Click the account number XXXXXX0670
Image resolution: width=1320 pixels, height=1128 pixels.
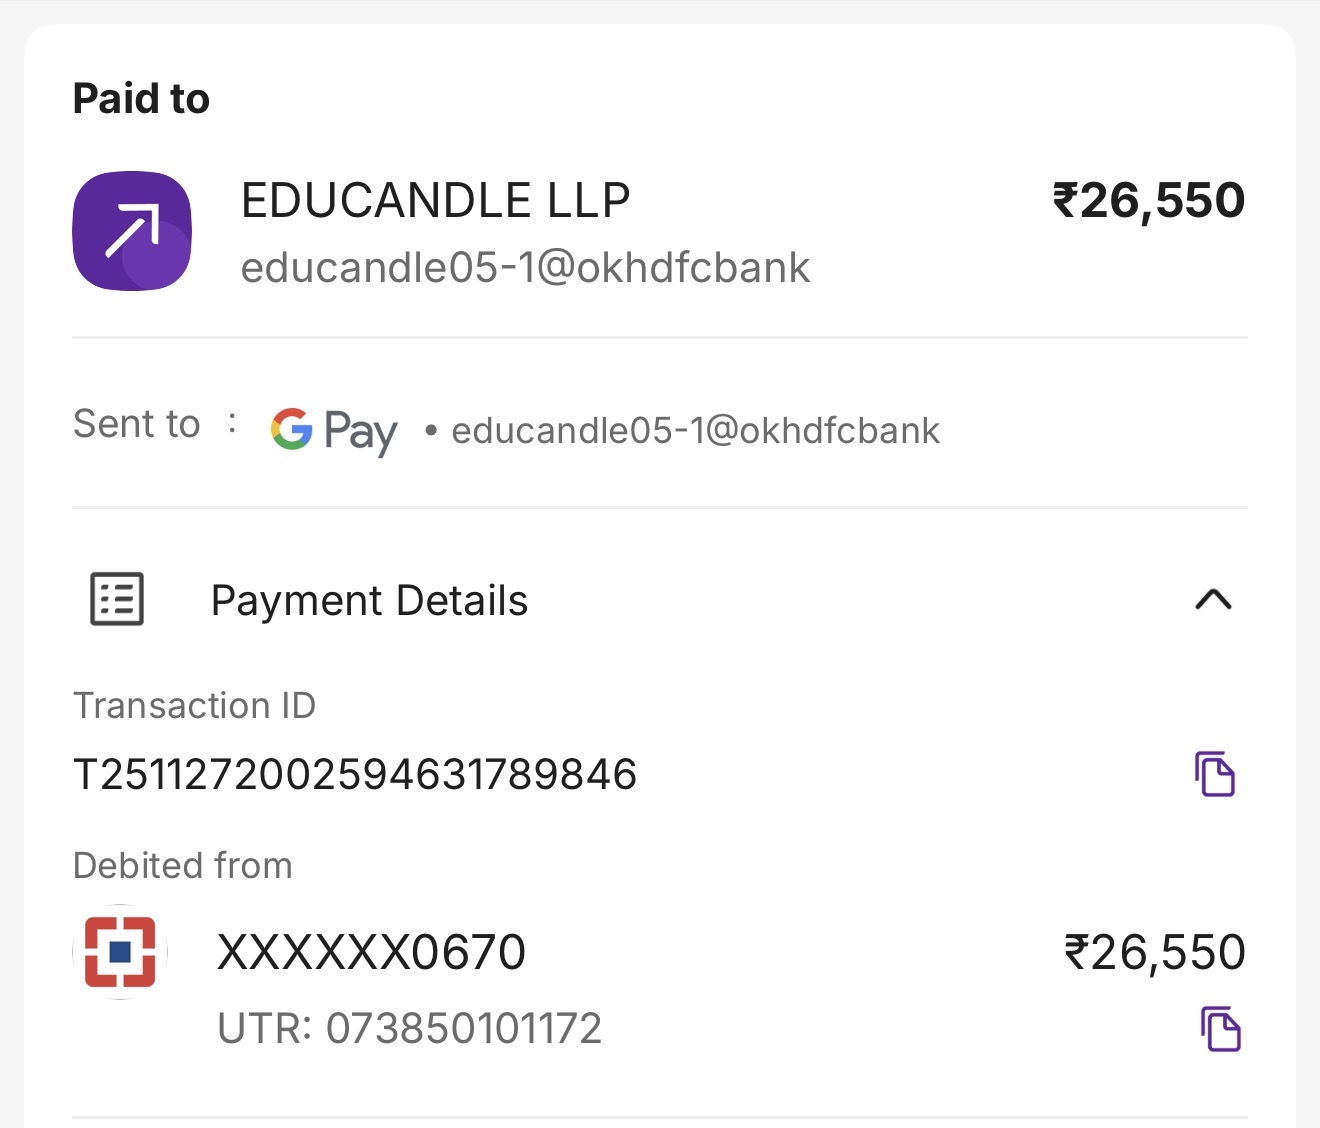[371, 952]
